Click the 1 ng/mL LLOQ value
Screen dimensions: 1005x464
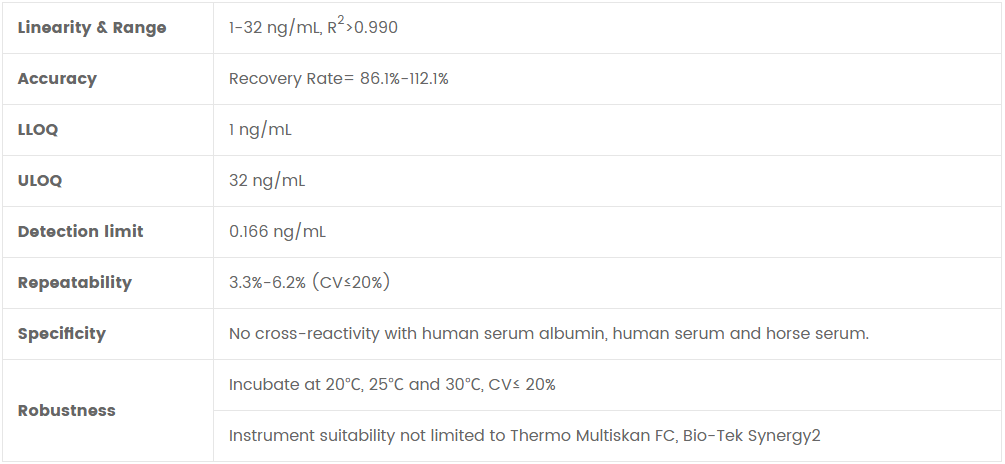[x=260, y=130]
